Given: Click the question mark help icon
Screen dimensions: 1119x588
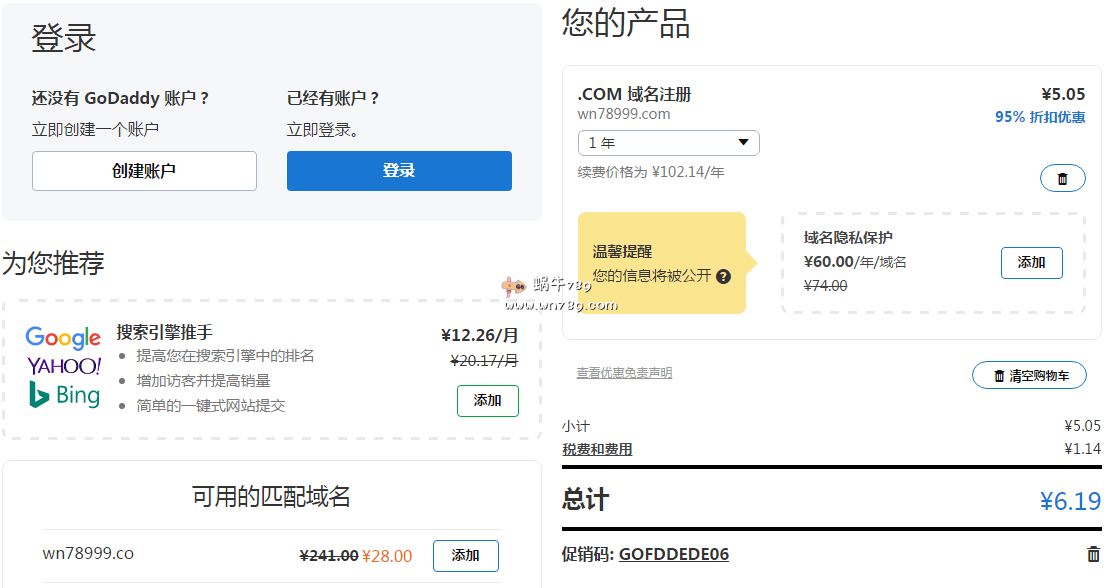Looking at the screenshot, I should (x=723, y=277).
